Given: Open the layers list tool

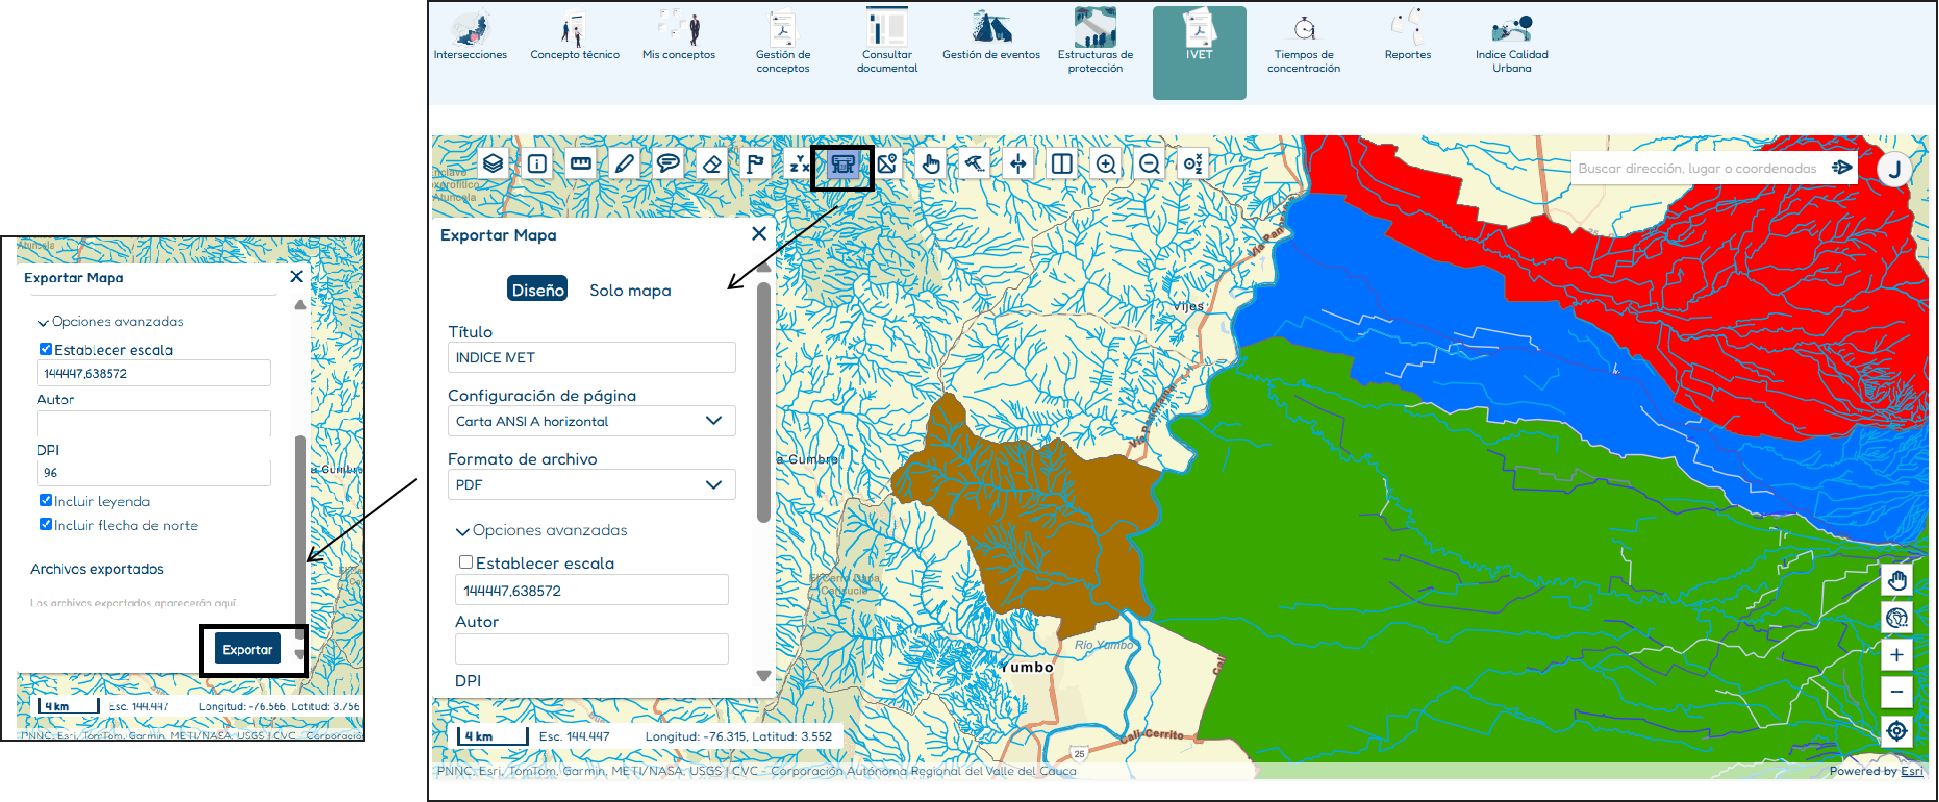Looking at the screenshot, I should coord(493,163).
